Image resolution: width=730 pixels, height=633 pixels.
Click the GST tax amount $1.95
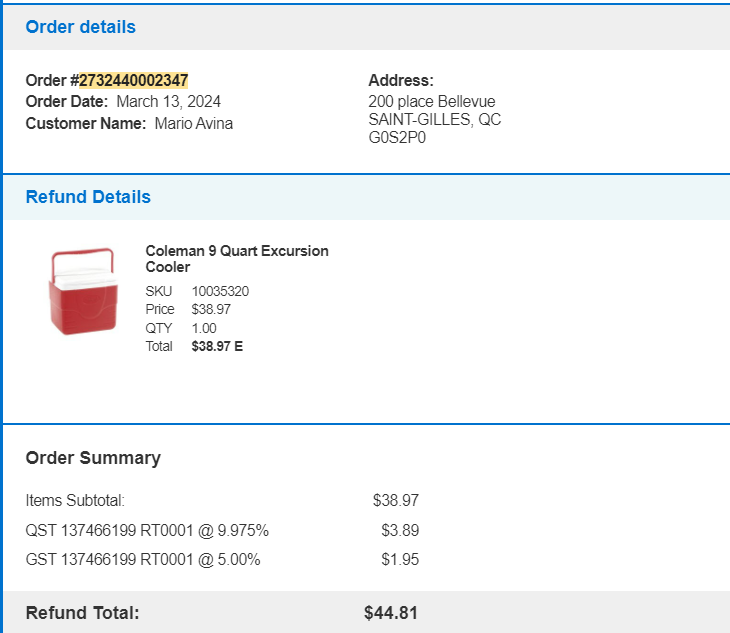coord(400,559)
